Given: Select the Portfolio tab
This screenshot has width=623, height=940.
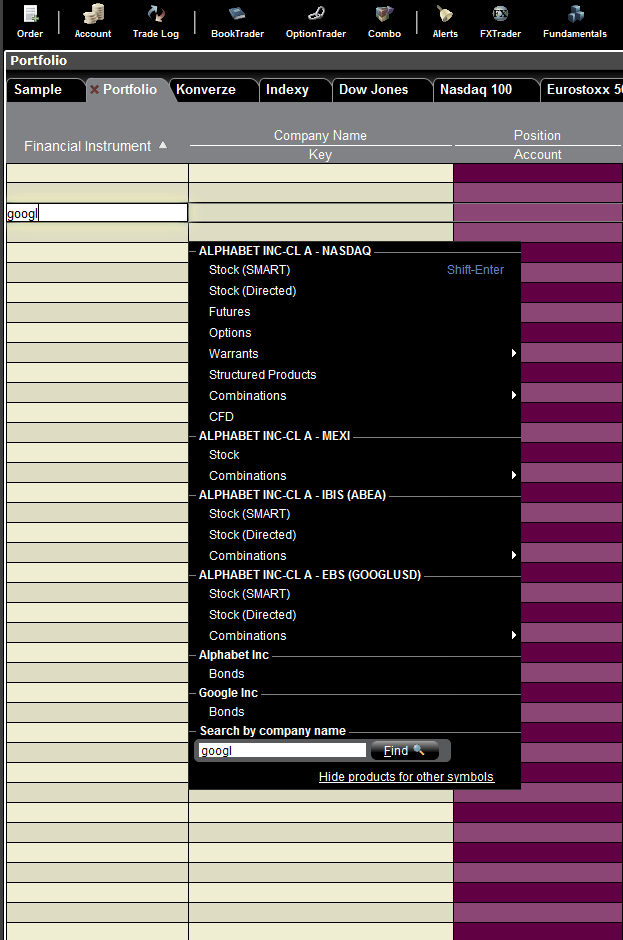Looking at the screenshot, I should click(x=130, y=89).
